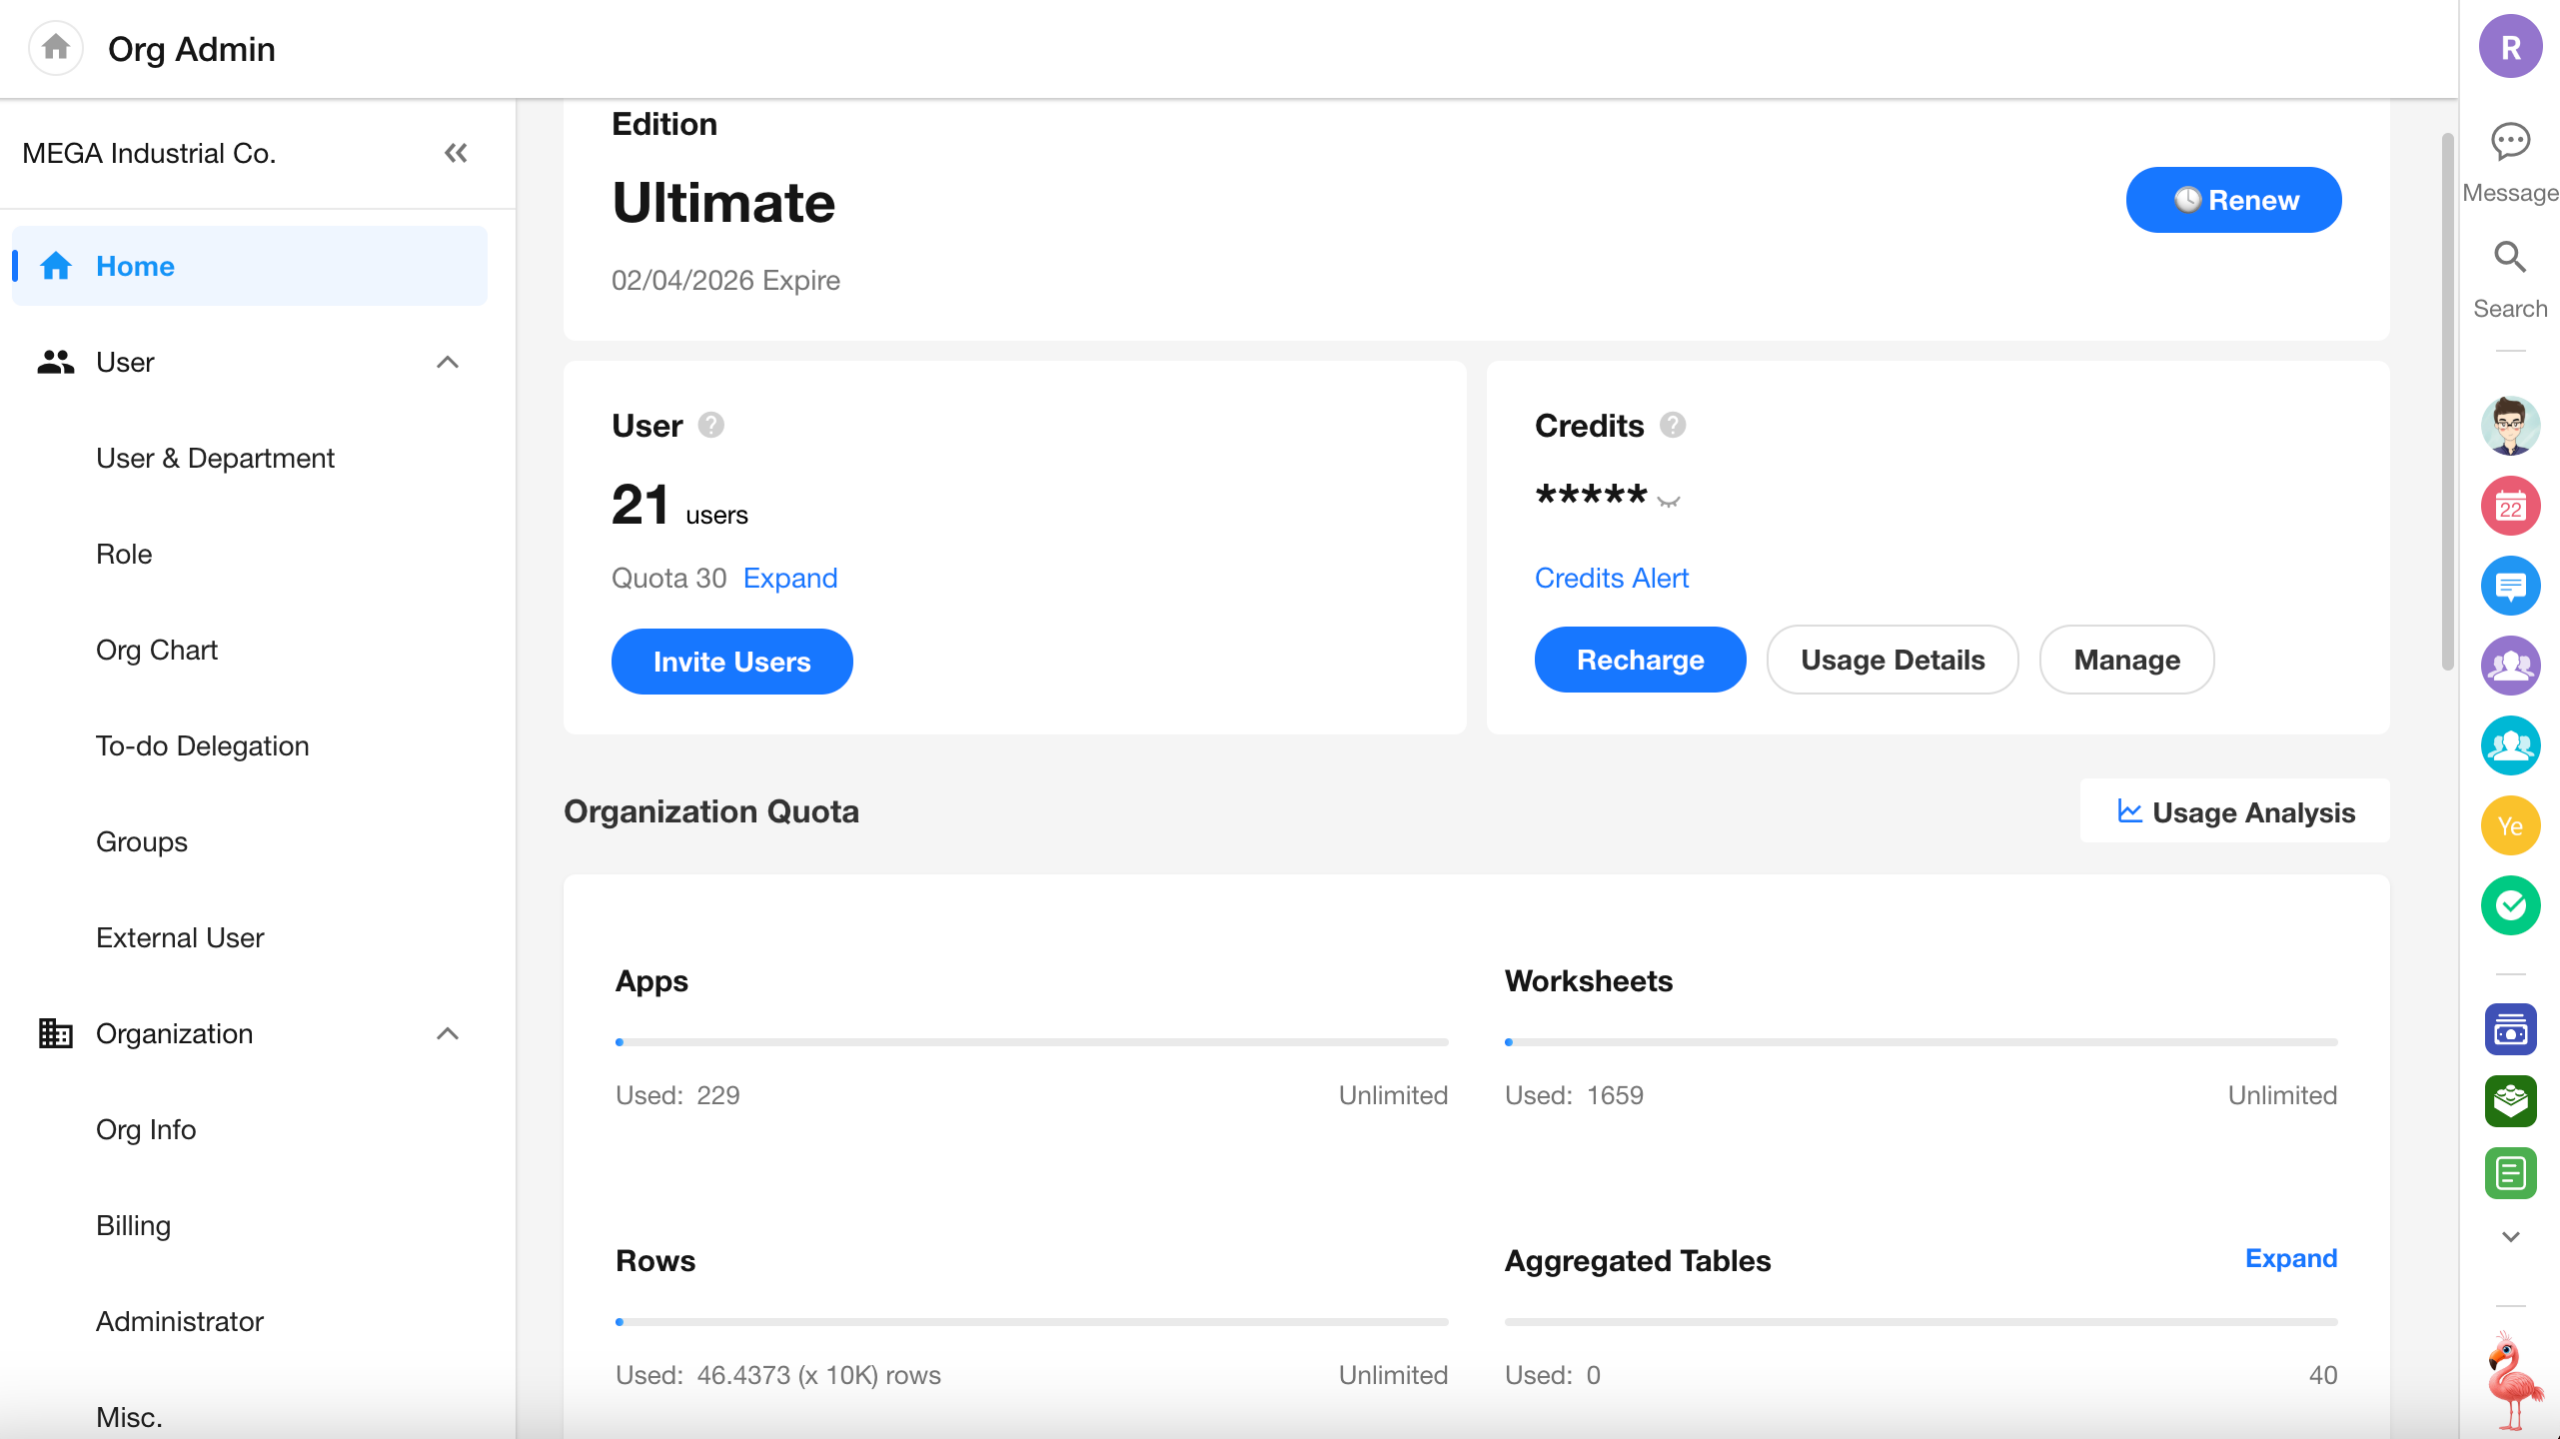Image resolution: width=2560 pixels, height=1439 pixels.
Task: Click the help icon next to Credits
Action: tap(1673, 426)
